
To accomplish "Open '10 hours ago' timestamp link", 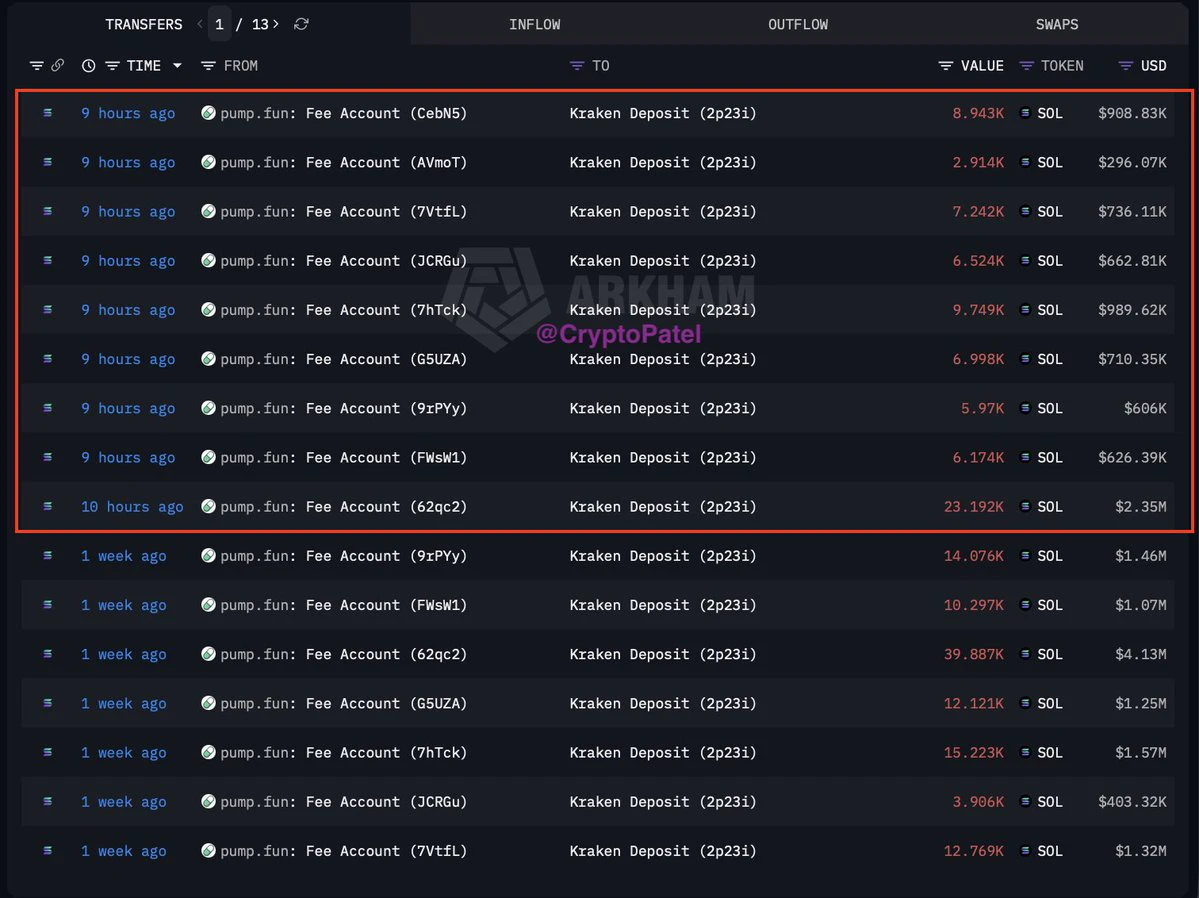I will tap(132, 506).
